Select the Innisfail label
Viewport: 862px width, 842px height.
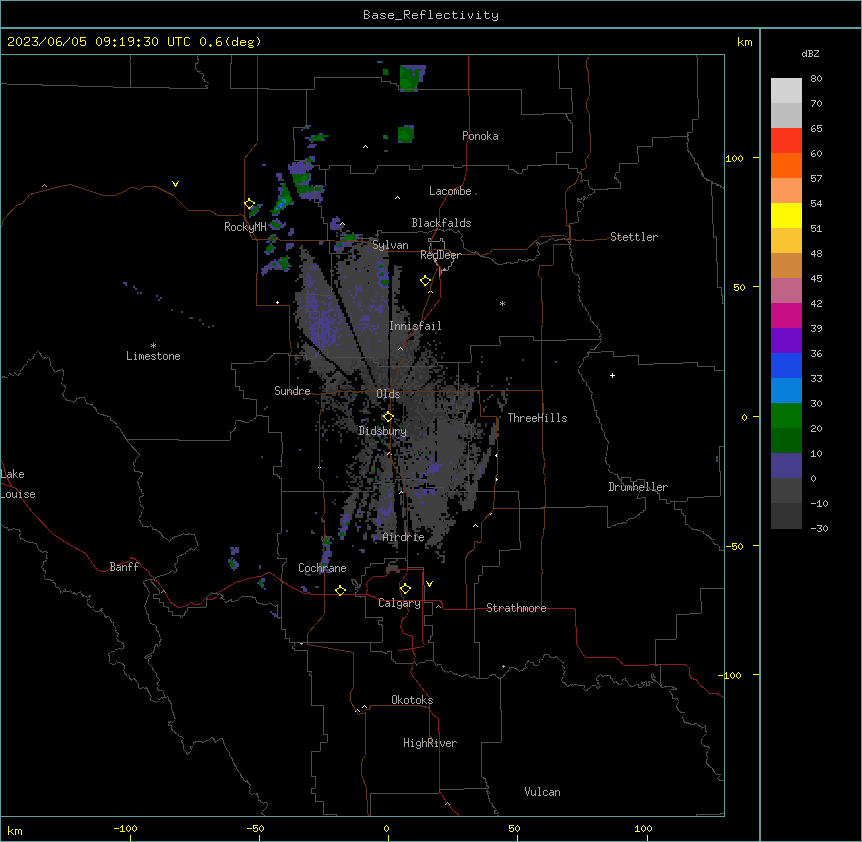[415, 326]
